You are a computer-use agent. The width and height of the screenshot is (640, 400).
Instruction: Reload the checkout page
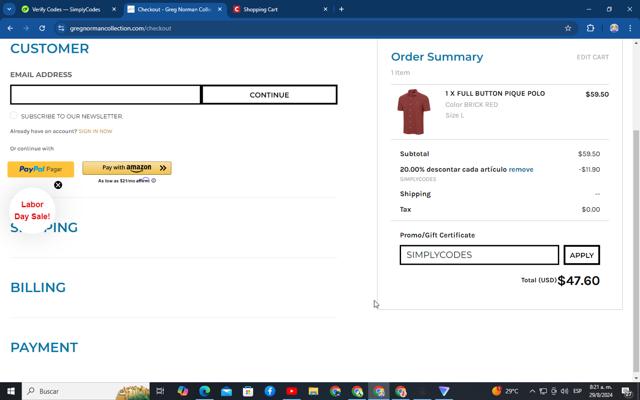pos(42,28)
